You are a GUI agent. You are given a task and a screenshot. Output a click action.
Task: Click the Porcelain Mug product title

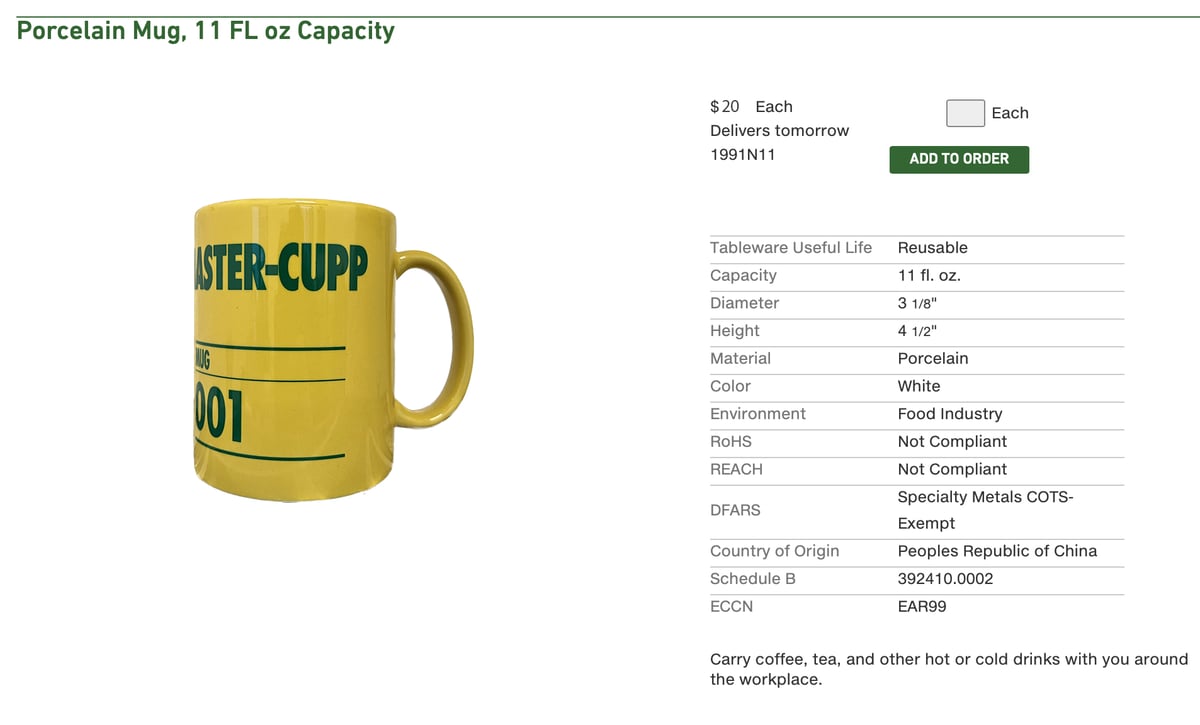(x=206, y=31)
